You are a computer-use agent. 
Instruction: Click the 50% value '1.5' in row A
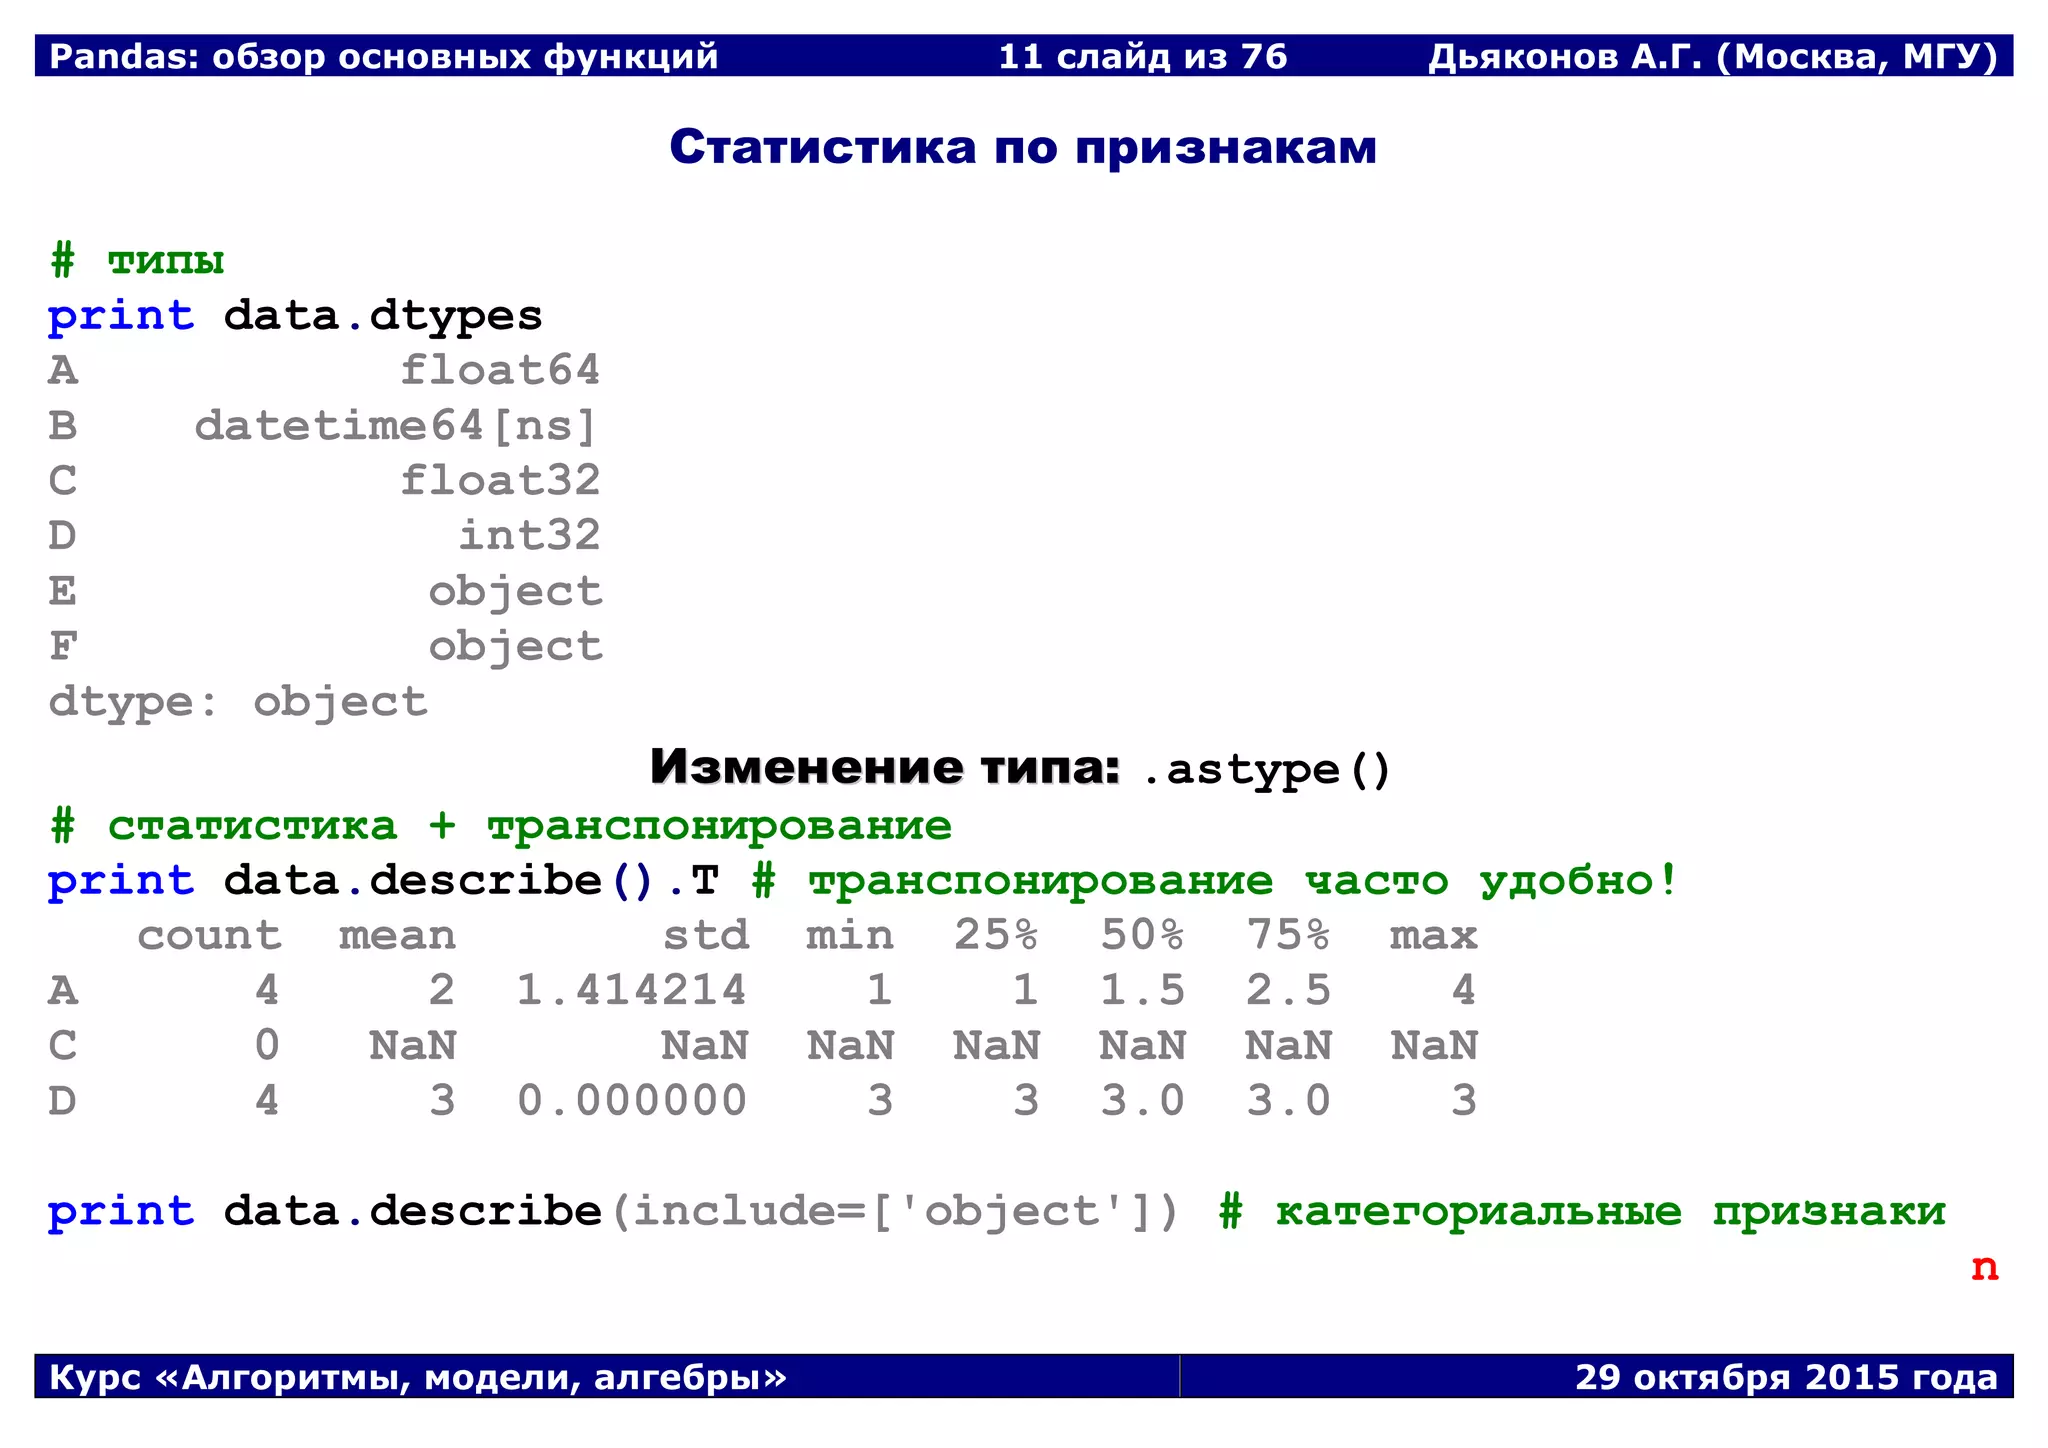pyautogui.click(x=1142, y=990)
